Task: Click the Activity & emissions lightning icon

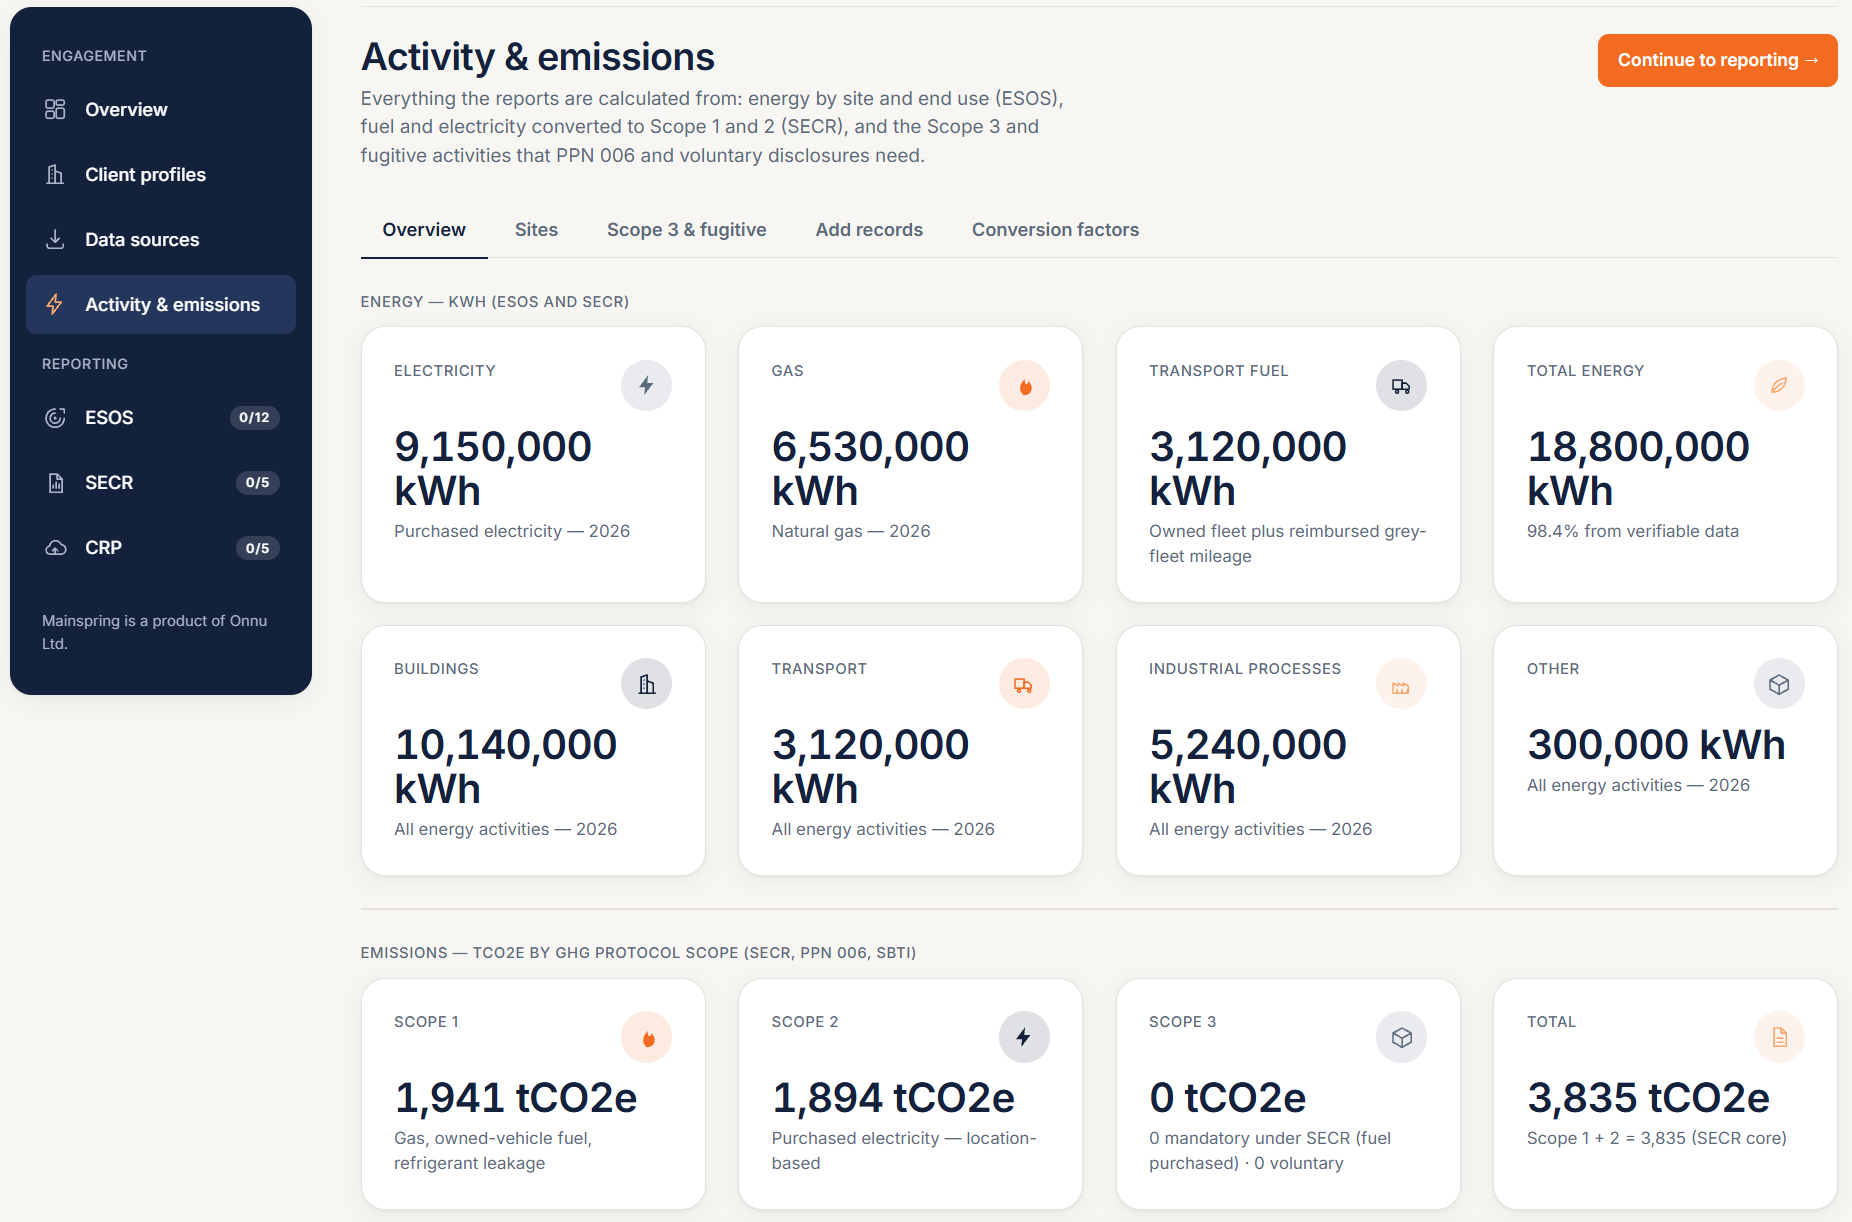Action: 55,304
